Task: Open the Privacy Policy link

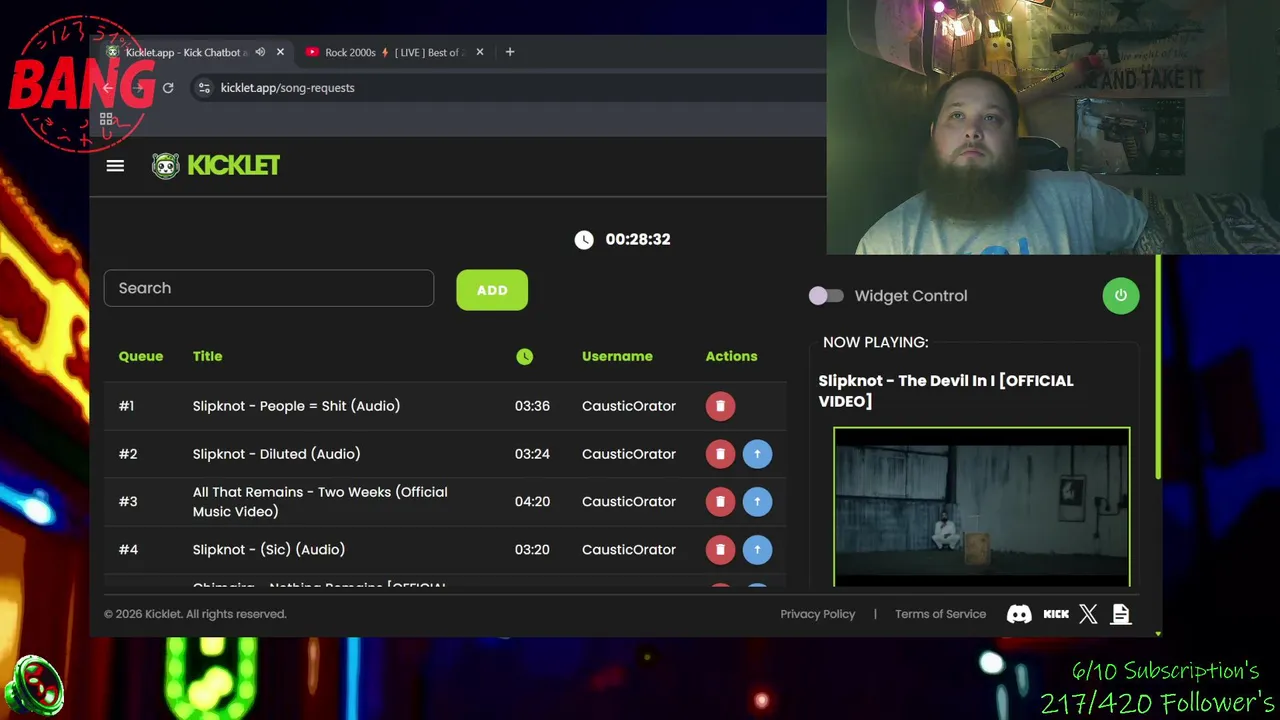Action: tap(818, 614)
